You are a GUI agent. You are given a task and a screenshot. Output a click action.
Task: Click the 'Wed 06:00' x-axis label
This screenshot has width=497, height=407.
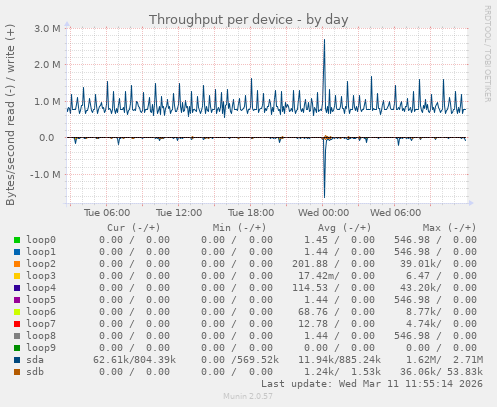click(x=395, y=213)
